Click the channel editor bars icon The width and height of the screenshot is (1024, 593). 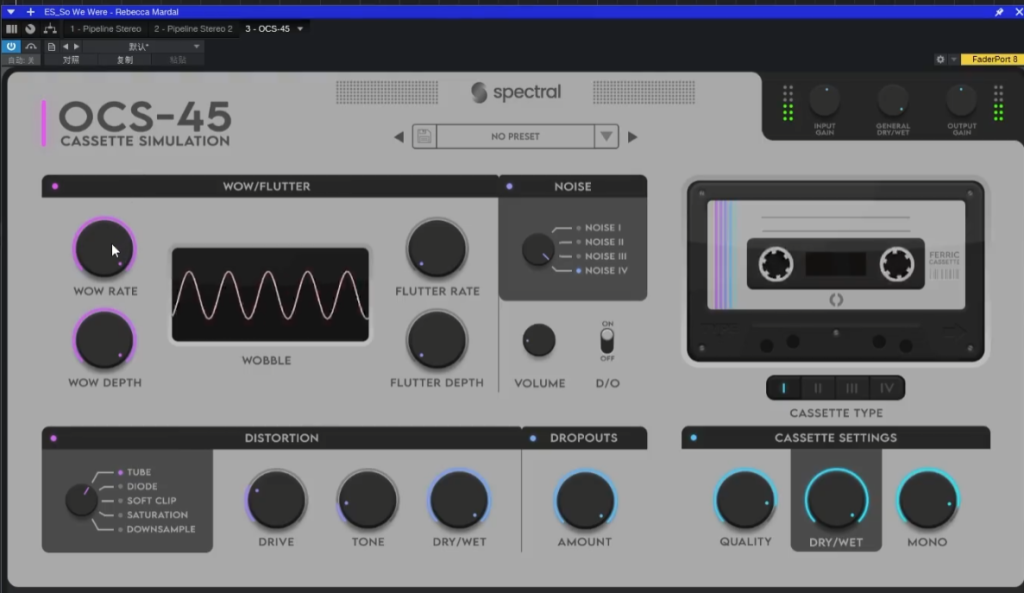pyautogui.click(x=11, y=29)
